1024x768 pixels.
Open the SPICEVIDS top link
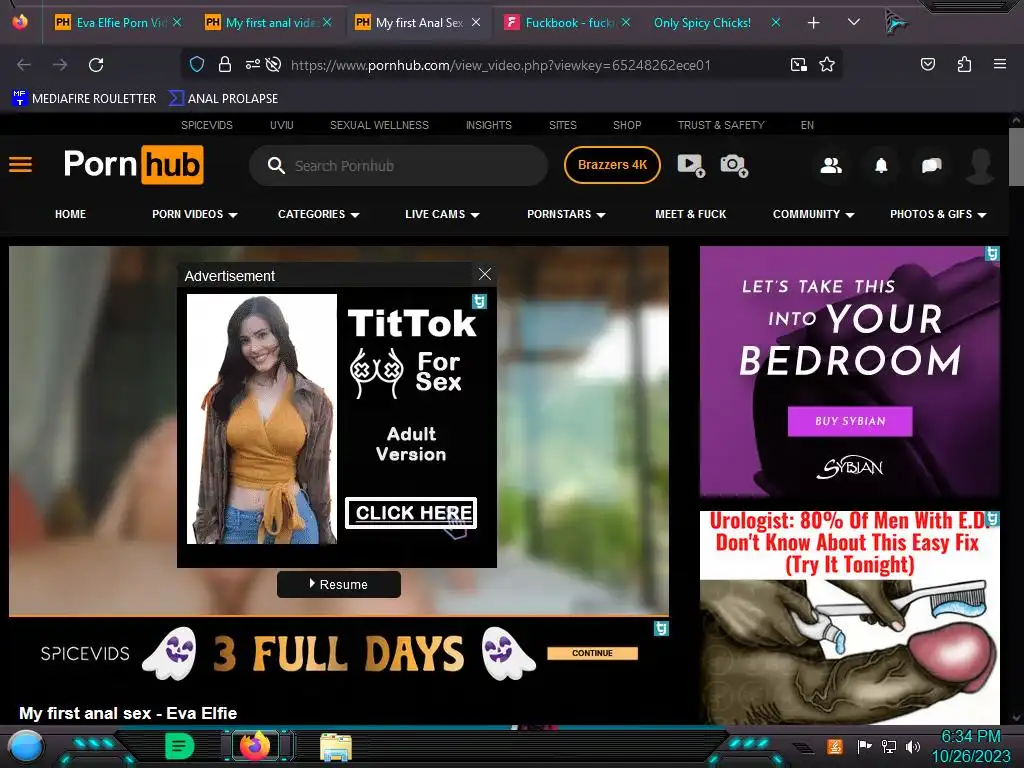(206, 125)
